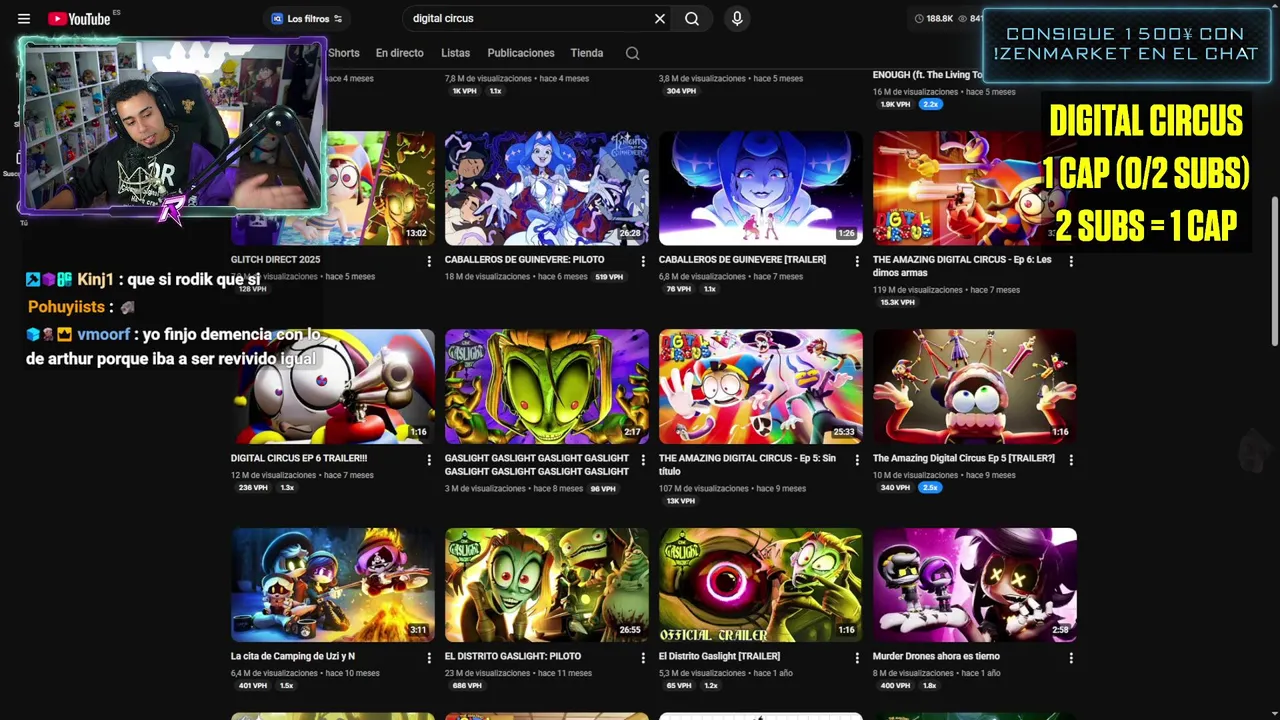This screenshot has height=720, width=1280.
Task: Open the Tienda tab
Action: (587, 53)
